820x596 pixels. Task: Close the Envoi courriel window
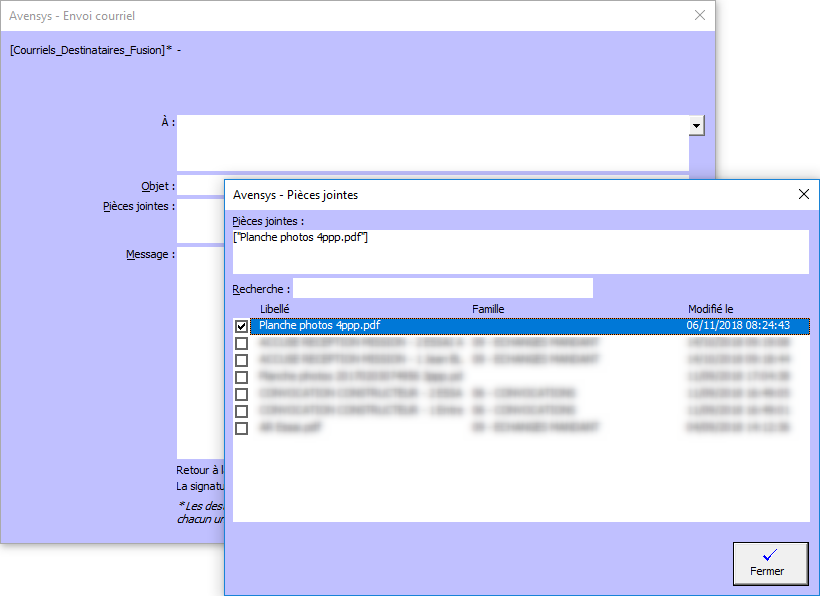(700, 16)
